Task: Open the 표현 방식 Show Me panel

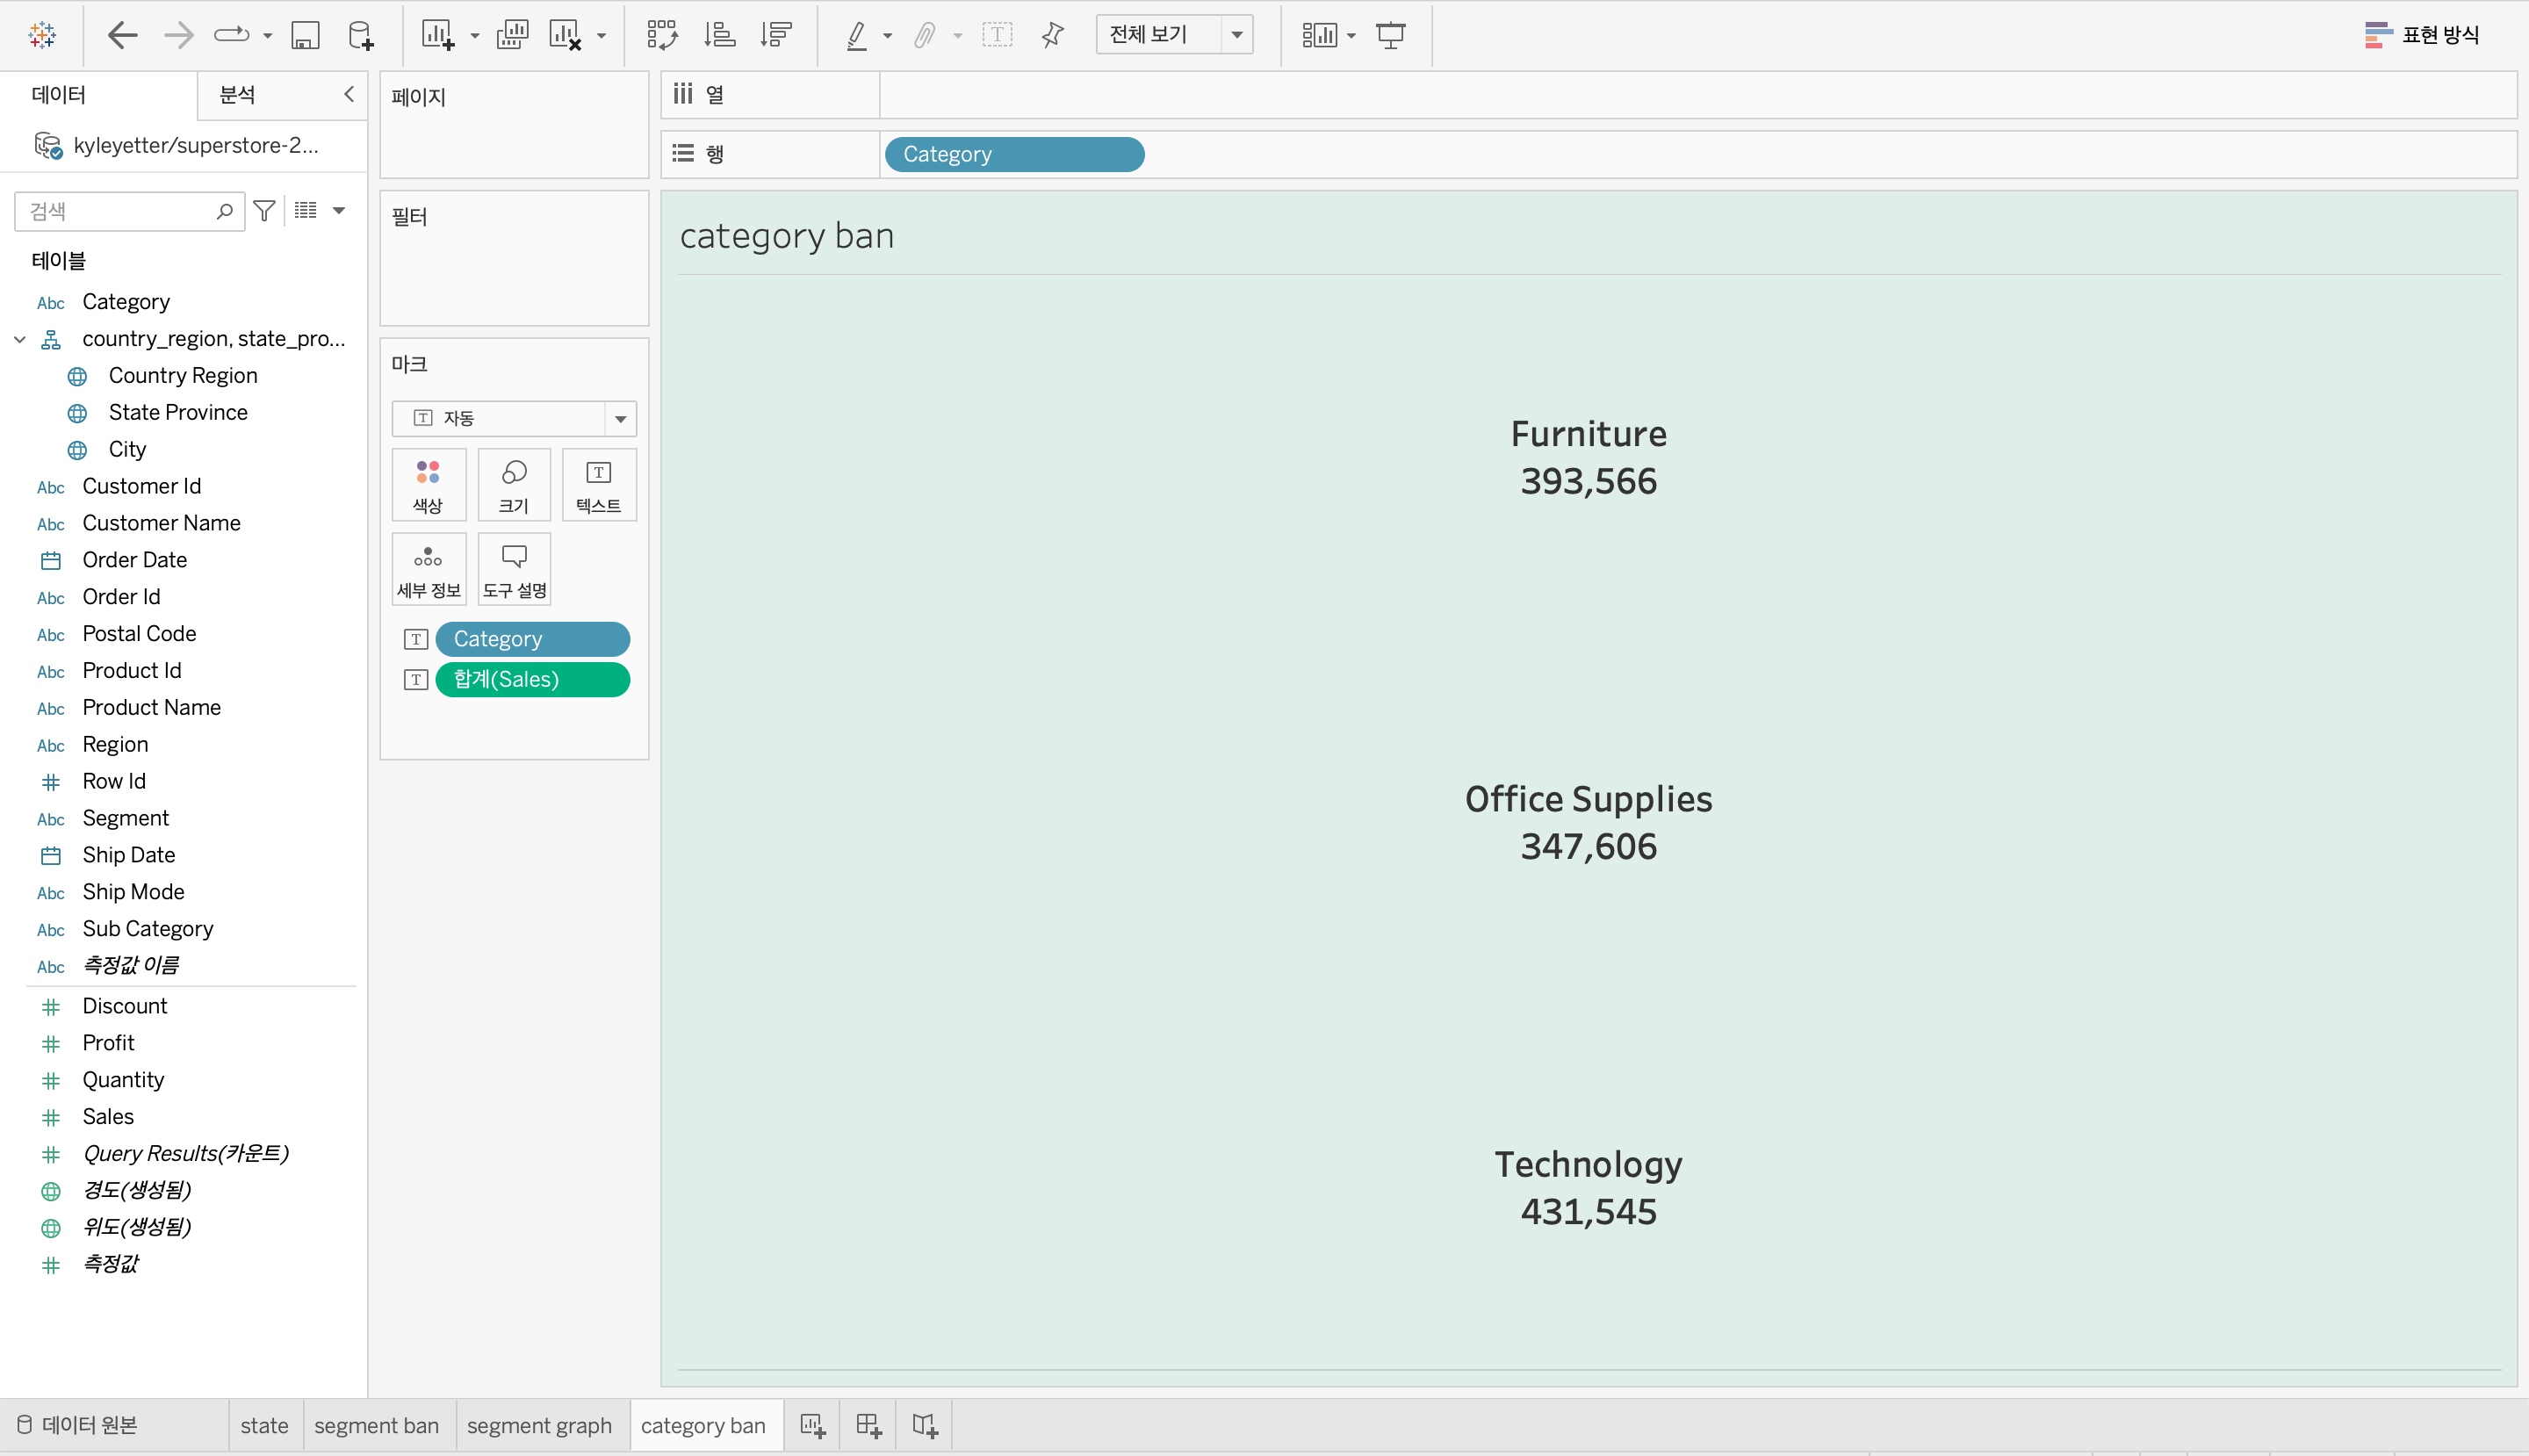Action: [x=2422, y=35]
